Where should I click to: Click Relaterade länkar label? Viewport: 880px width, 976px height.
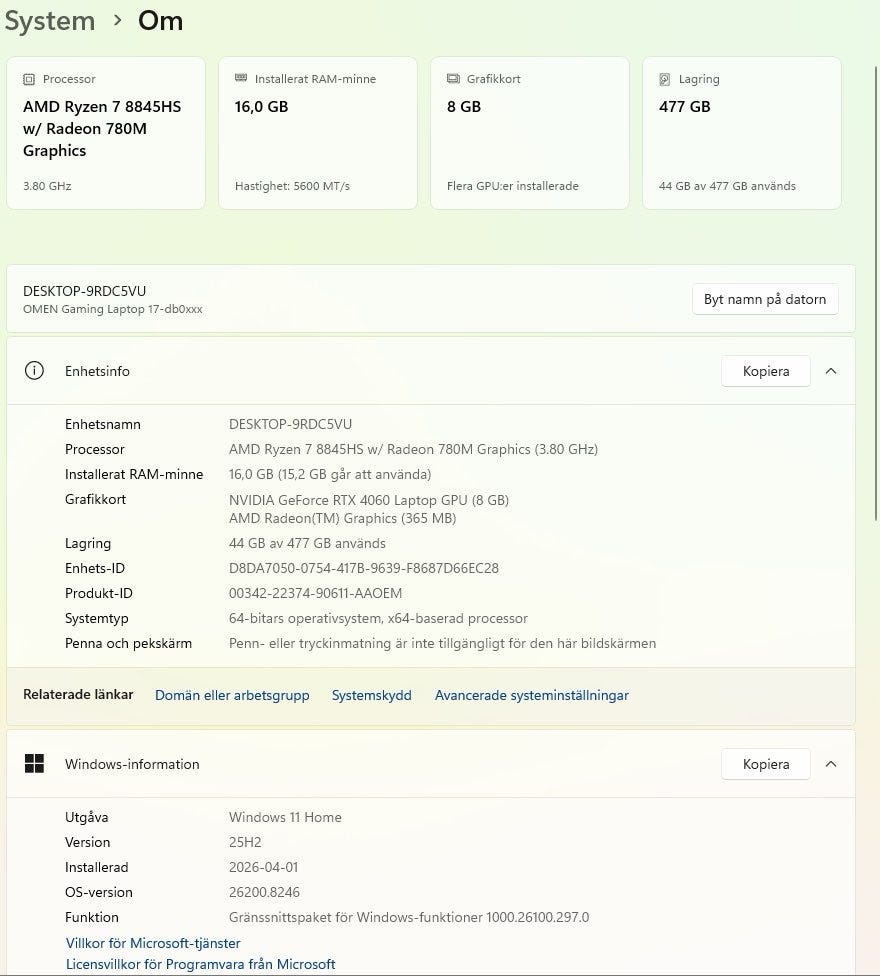(x=78, y=695)
